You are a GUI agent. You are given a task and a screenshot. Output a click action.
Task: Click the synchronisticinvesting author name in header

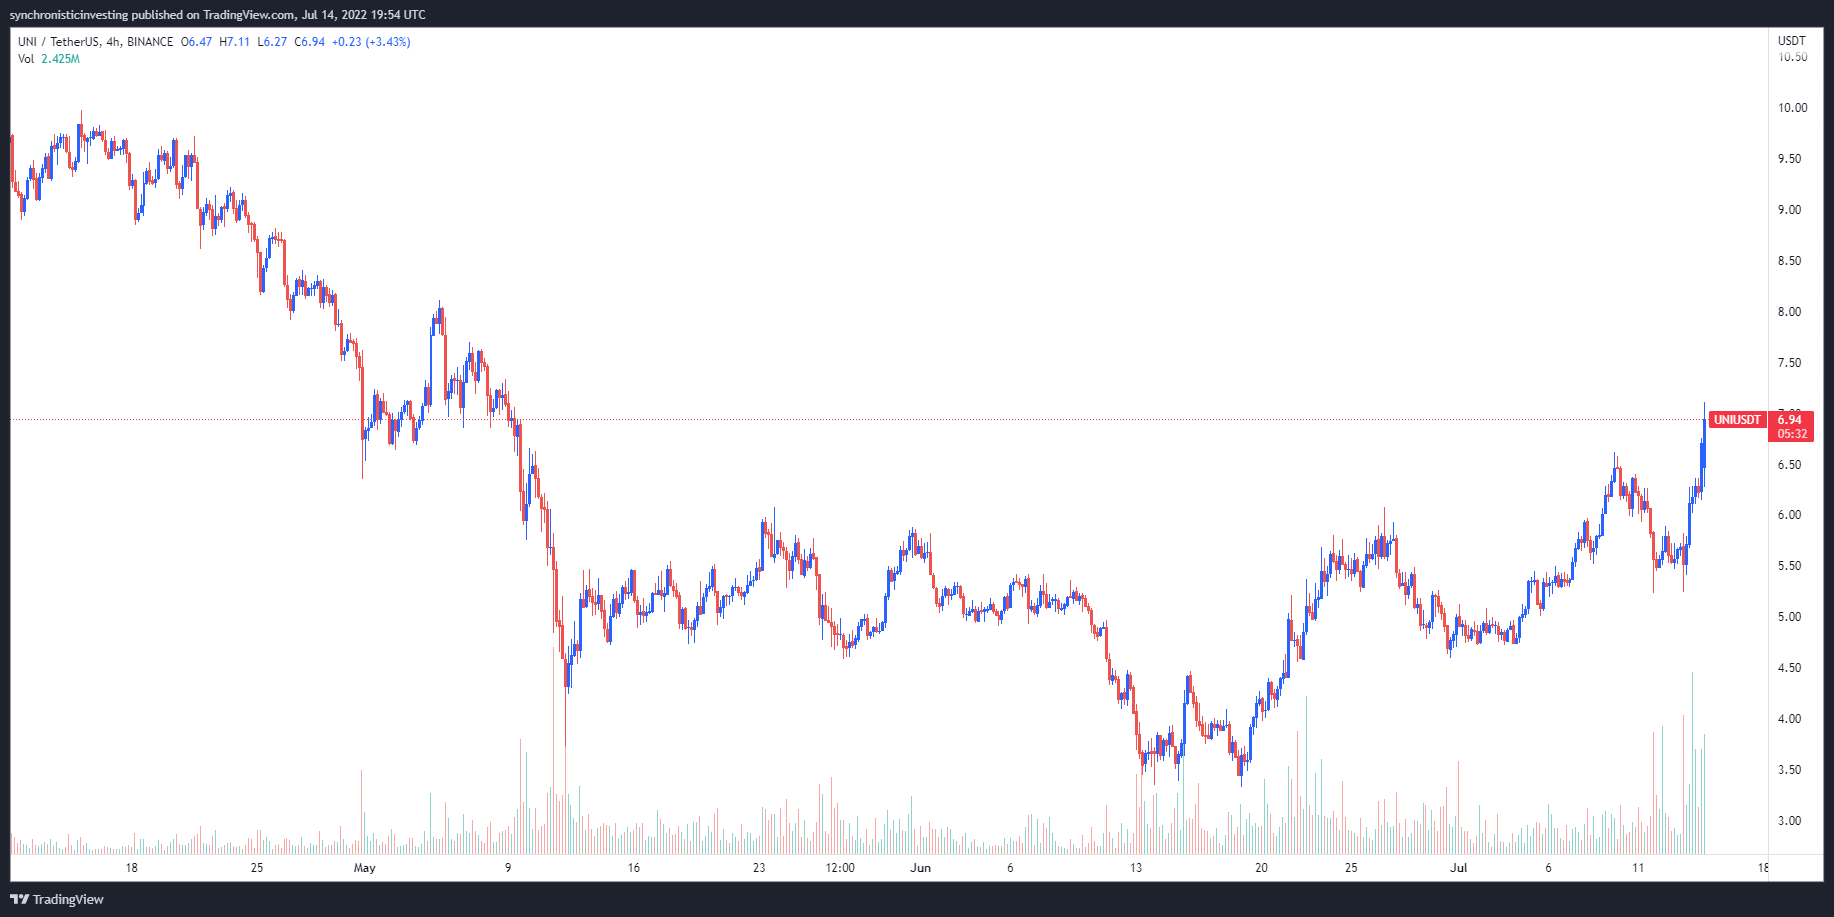(x=69, y=15)
